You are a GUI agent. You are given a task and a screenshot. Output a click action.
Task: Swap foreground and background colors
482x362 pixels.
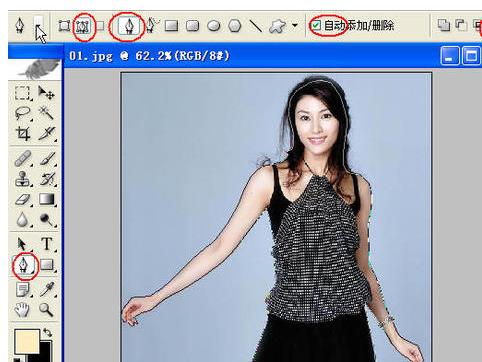[x=47, y=333]
